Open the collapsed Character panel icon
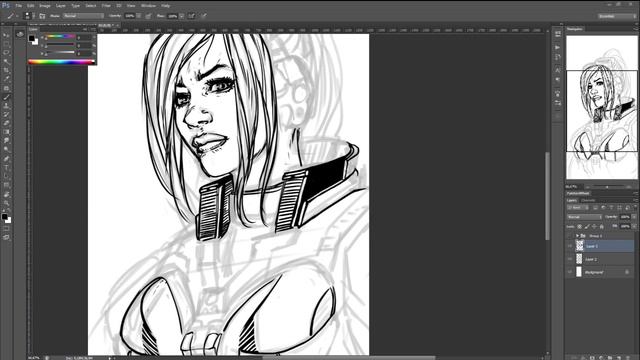Viewport: 640px width, 360px height. (x=558, y=70)
